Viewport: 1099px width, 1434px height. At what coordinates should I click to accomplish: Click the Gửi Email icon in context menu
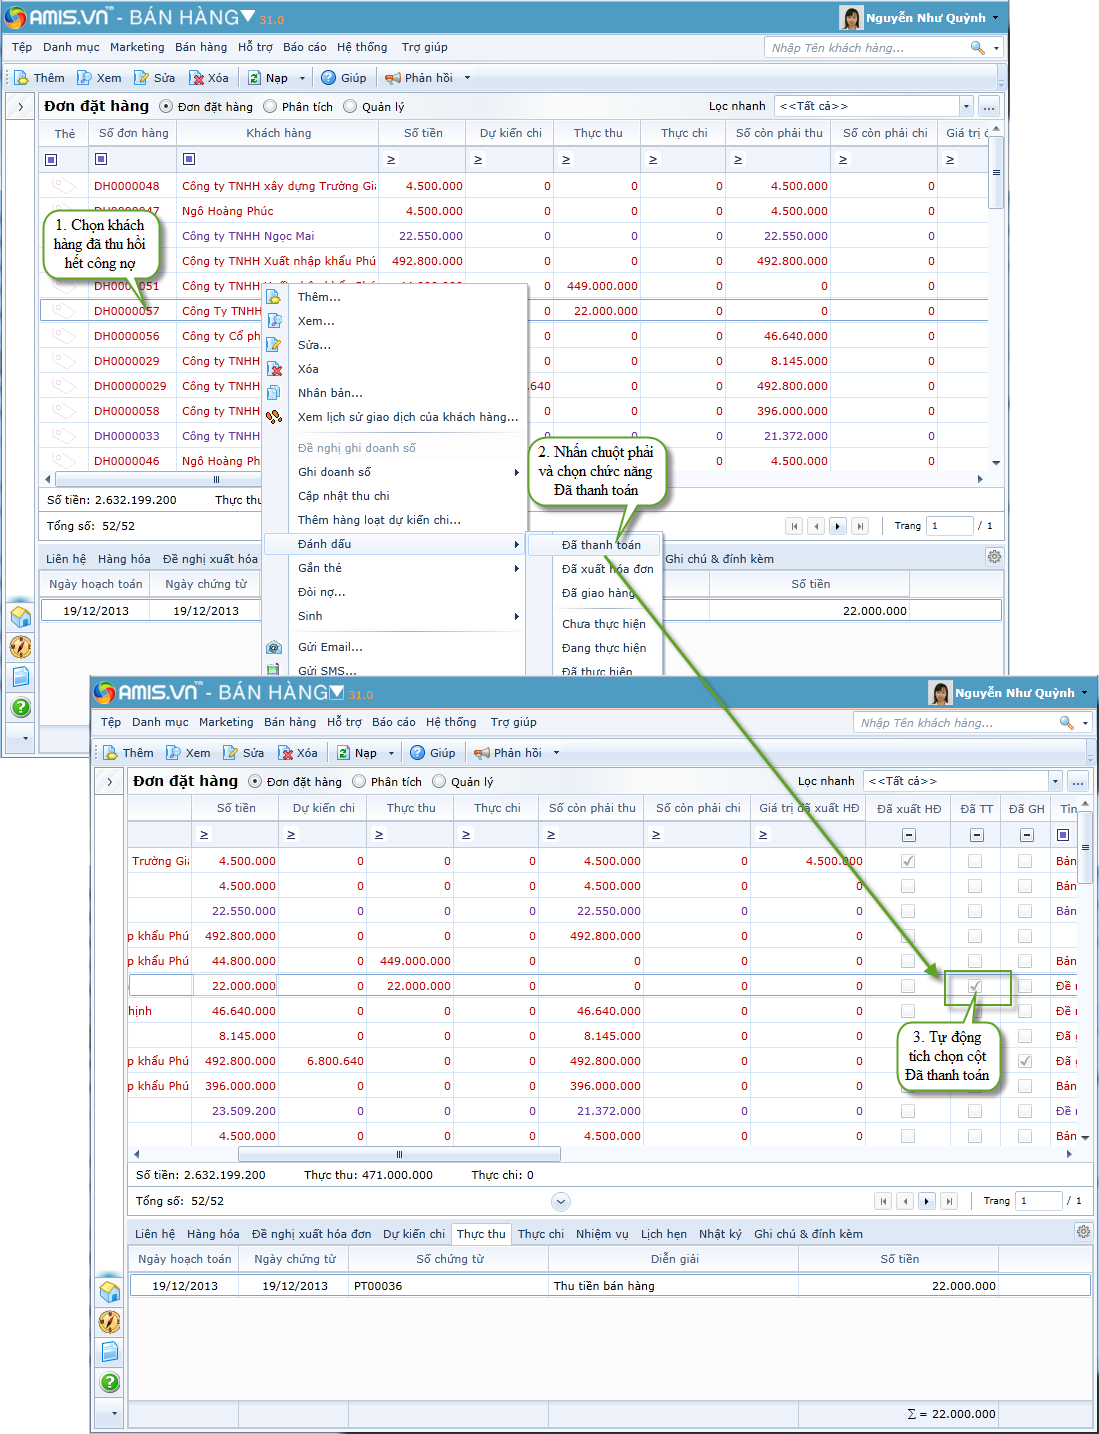pyautogui.click(x=274, y=647)
